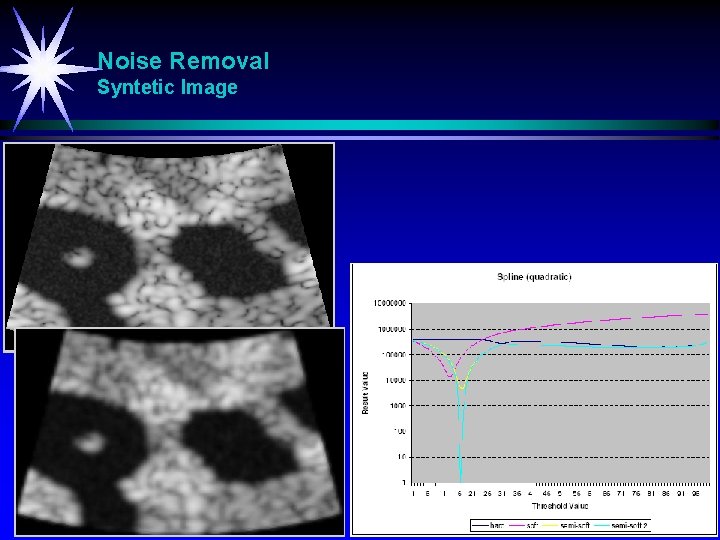This screenshot has width=720, height=540.
Task: Click the gray chart plot area
Action: point(560,393)
